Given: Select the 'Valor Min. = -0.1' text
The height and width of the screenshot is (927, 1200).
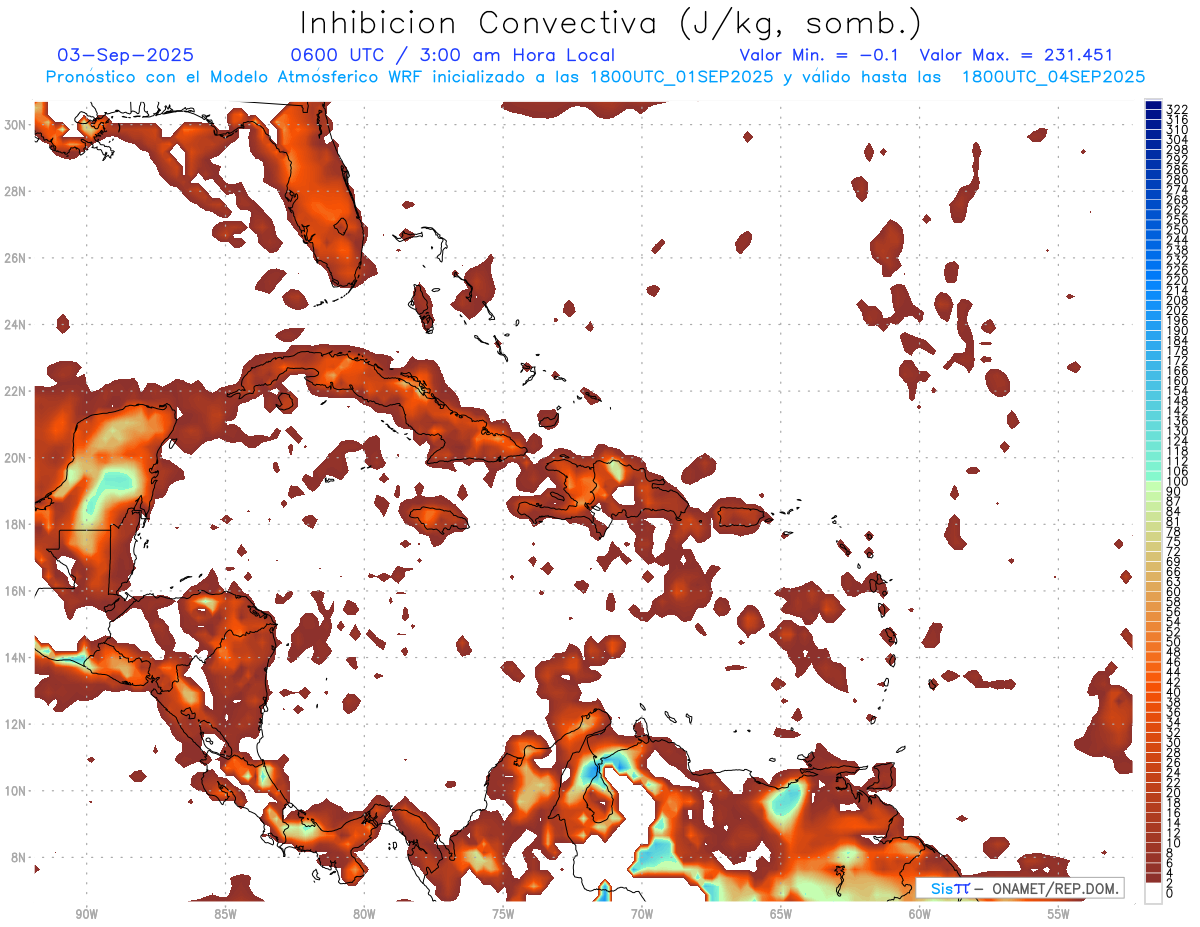Looking at the screenshot, I should pos(820,55).
